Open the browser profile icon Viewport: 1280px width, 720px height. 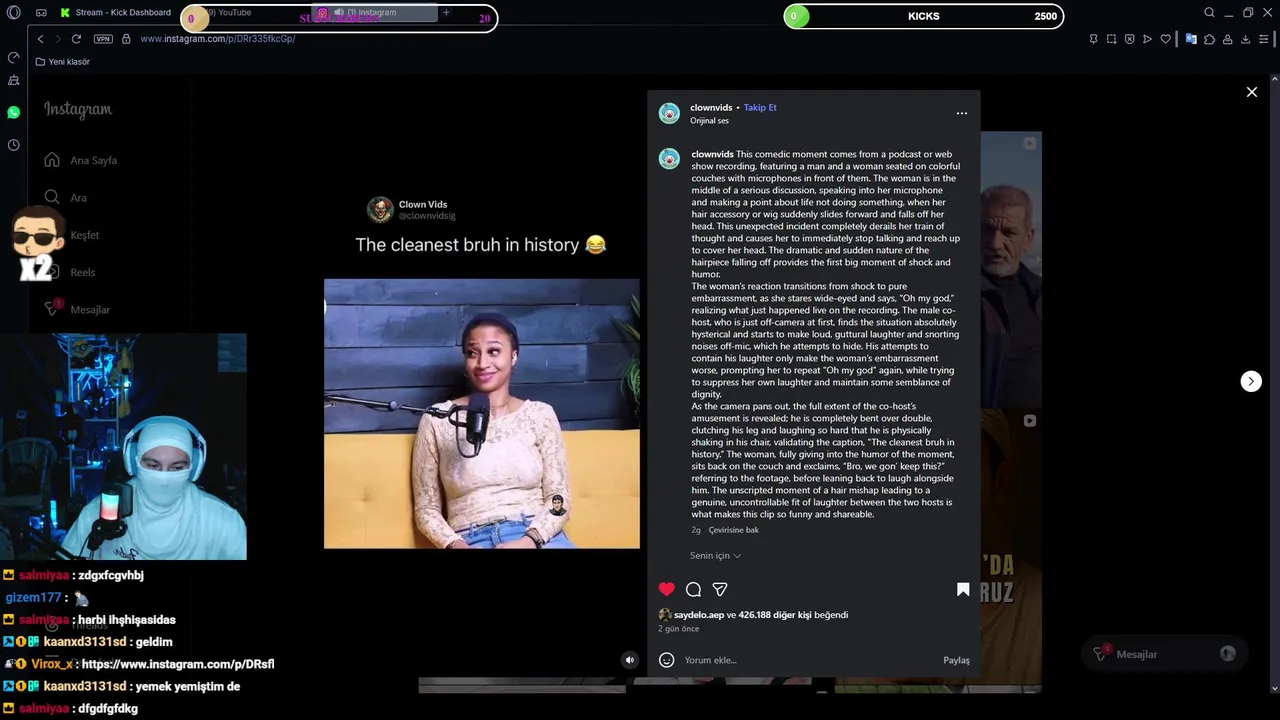coord(1227,39)
